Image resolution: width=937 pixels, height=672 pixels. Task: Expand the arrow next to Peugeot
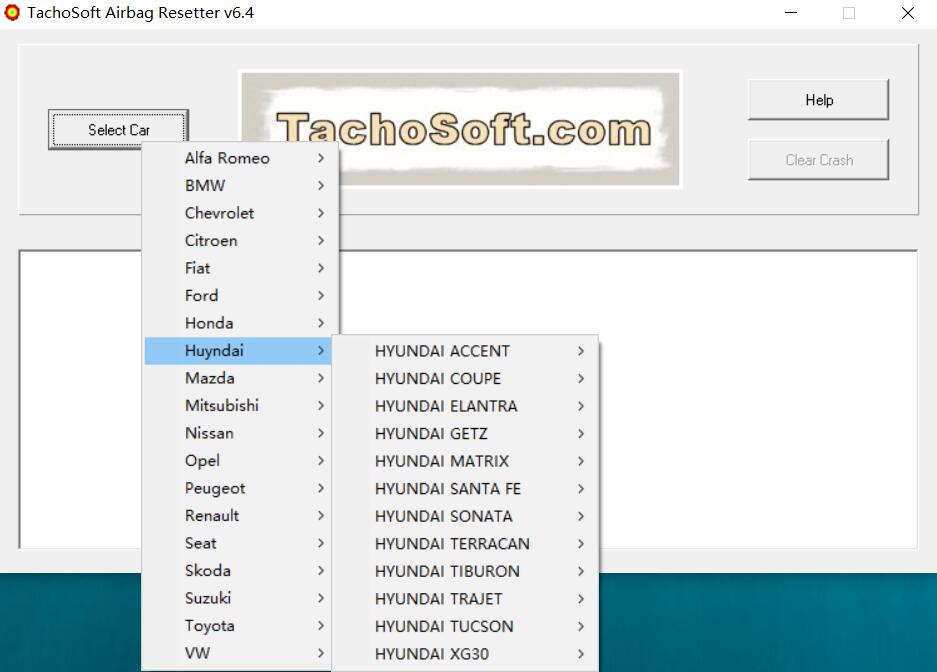coord(321,488)
